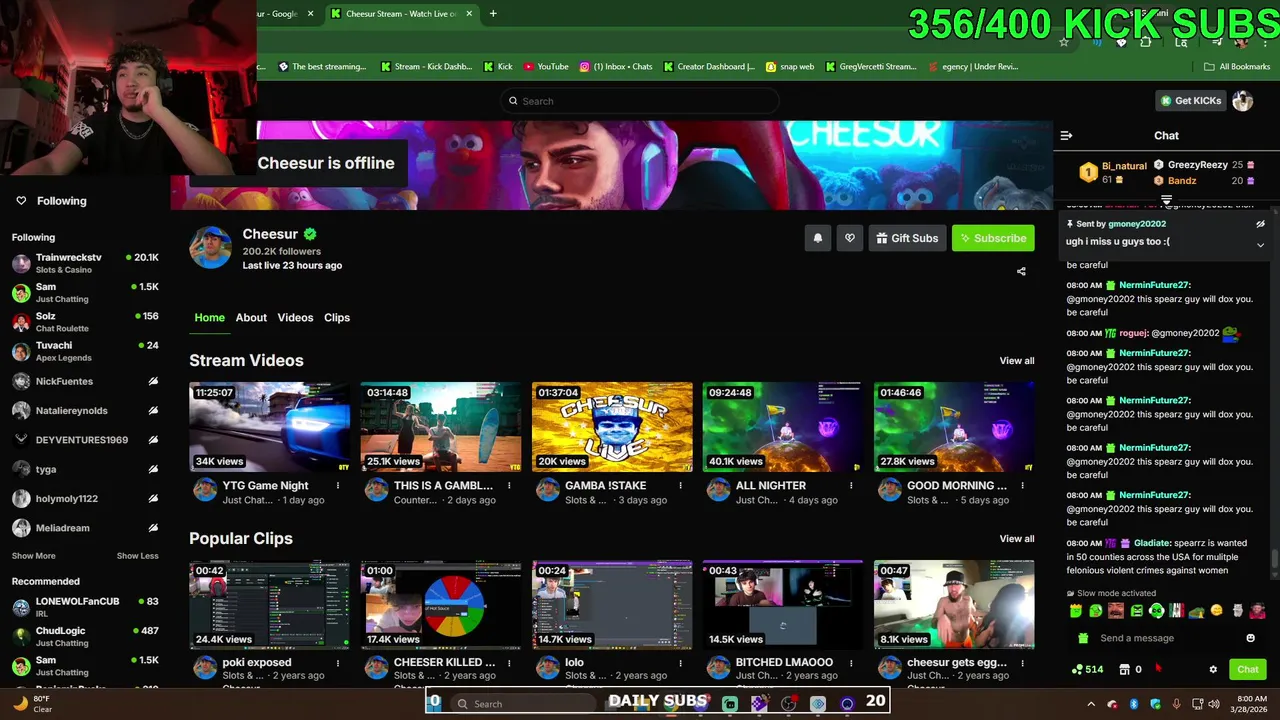Click the Send a message input
Screen dimensions: 1280x720
click(1165, 638)
